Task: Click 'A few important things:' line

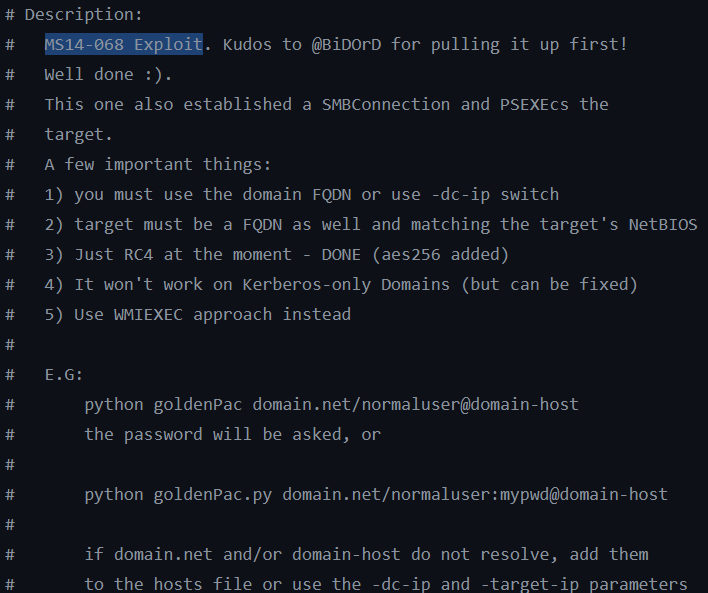Action: coord(158,164)
